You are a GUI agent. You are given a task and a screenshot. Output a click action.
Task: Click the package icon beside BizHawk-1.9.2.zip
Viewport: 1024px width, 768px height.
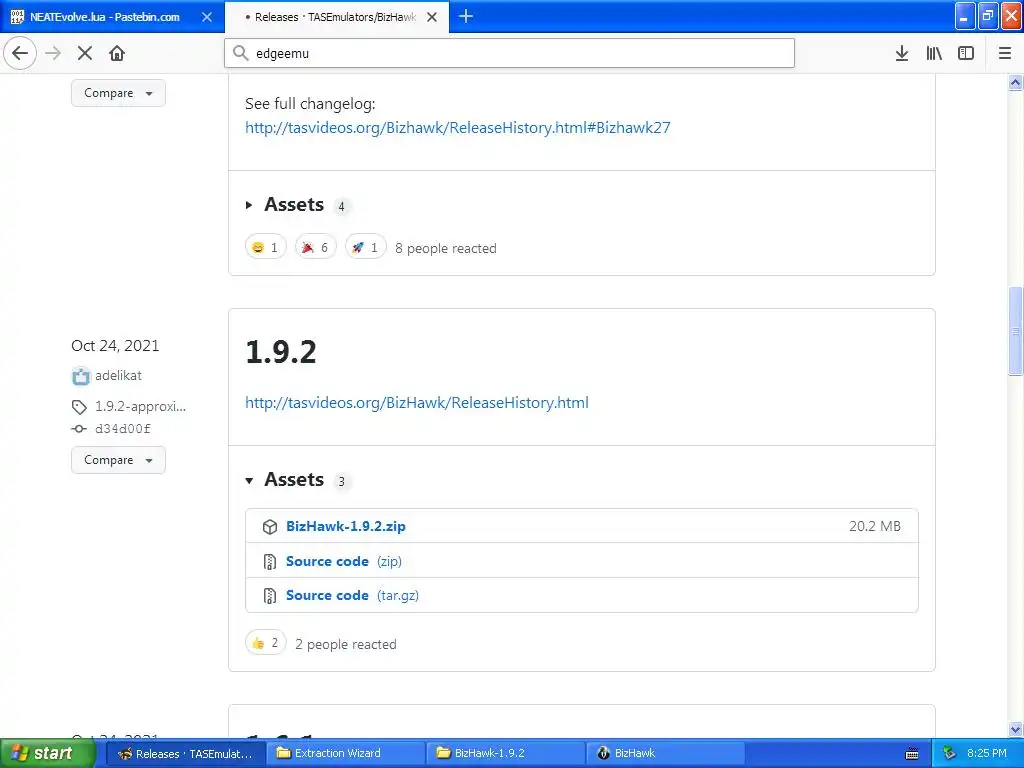(270, 526)
